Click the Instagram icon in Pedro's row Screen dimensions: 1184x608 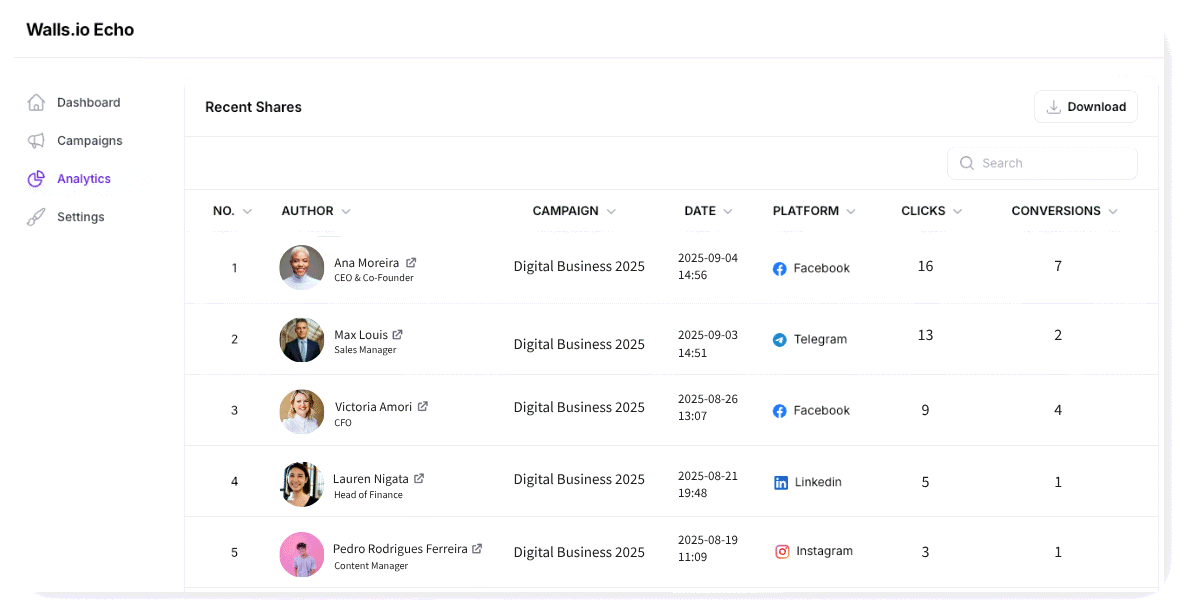[x=782, y=552]
